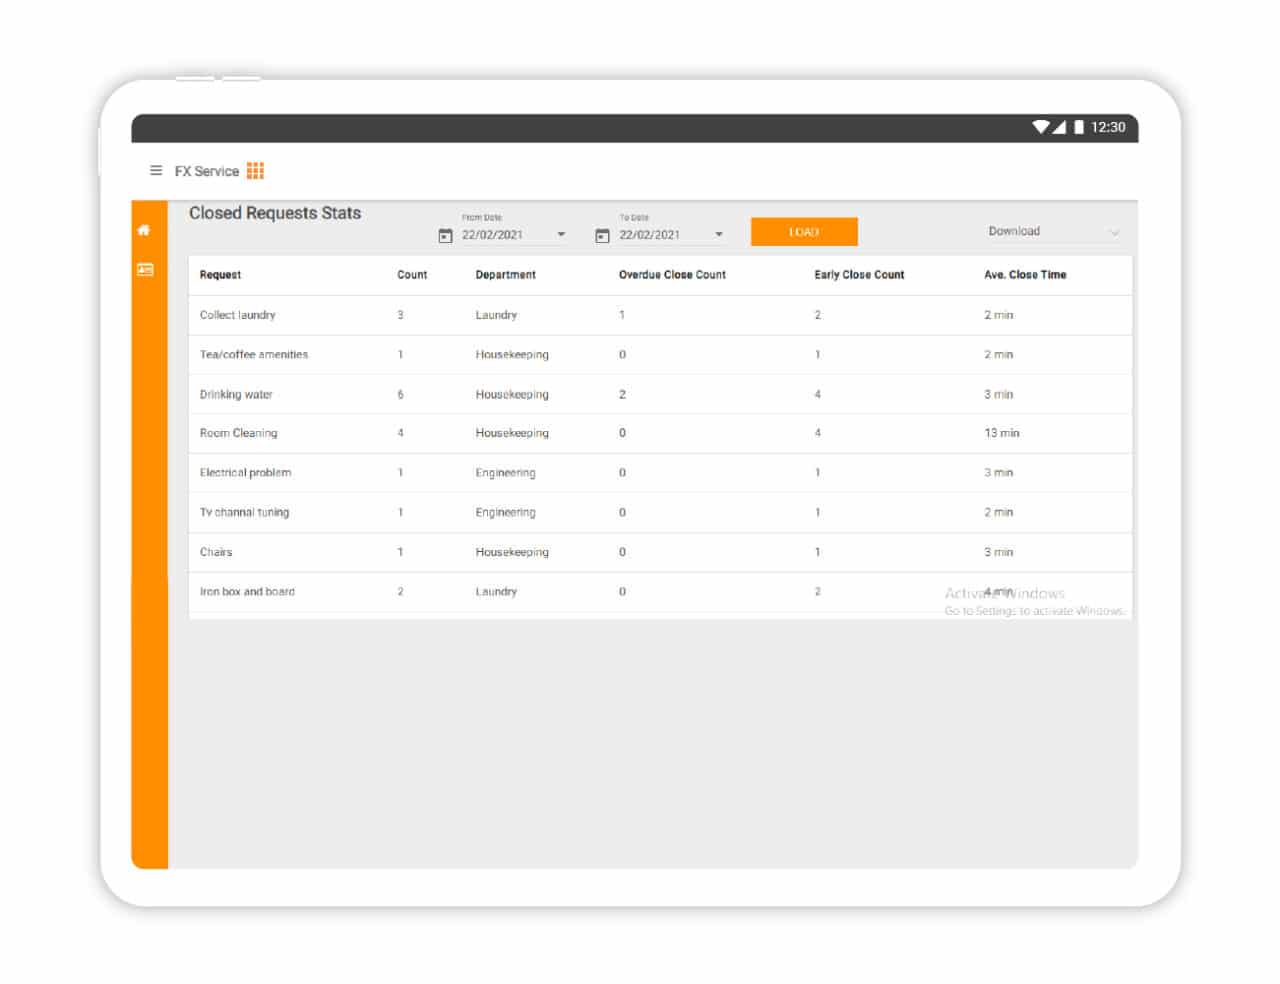
Task: Select the Room Cleaning row
Action: click(239, 433)
